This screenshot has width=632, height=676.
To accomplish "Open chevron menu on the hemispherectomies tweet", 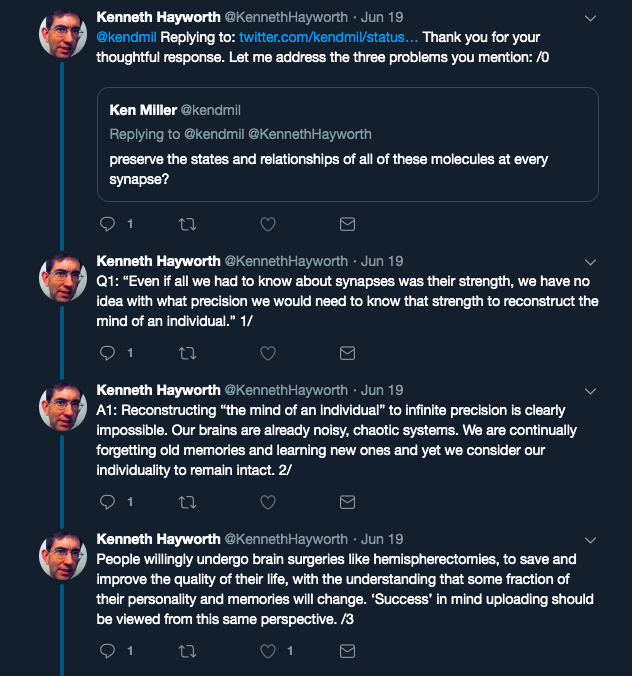I will [x=590, y=540].
